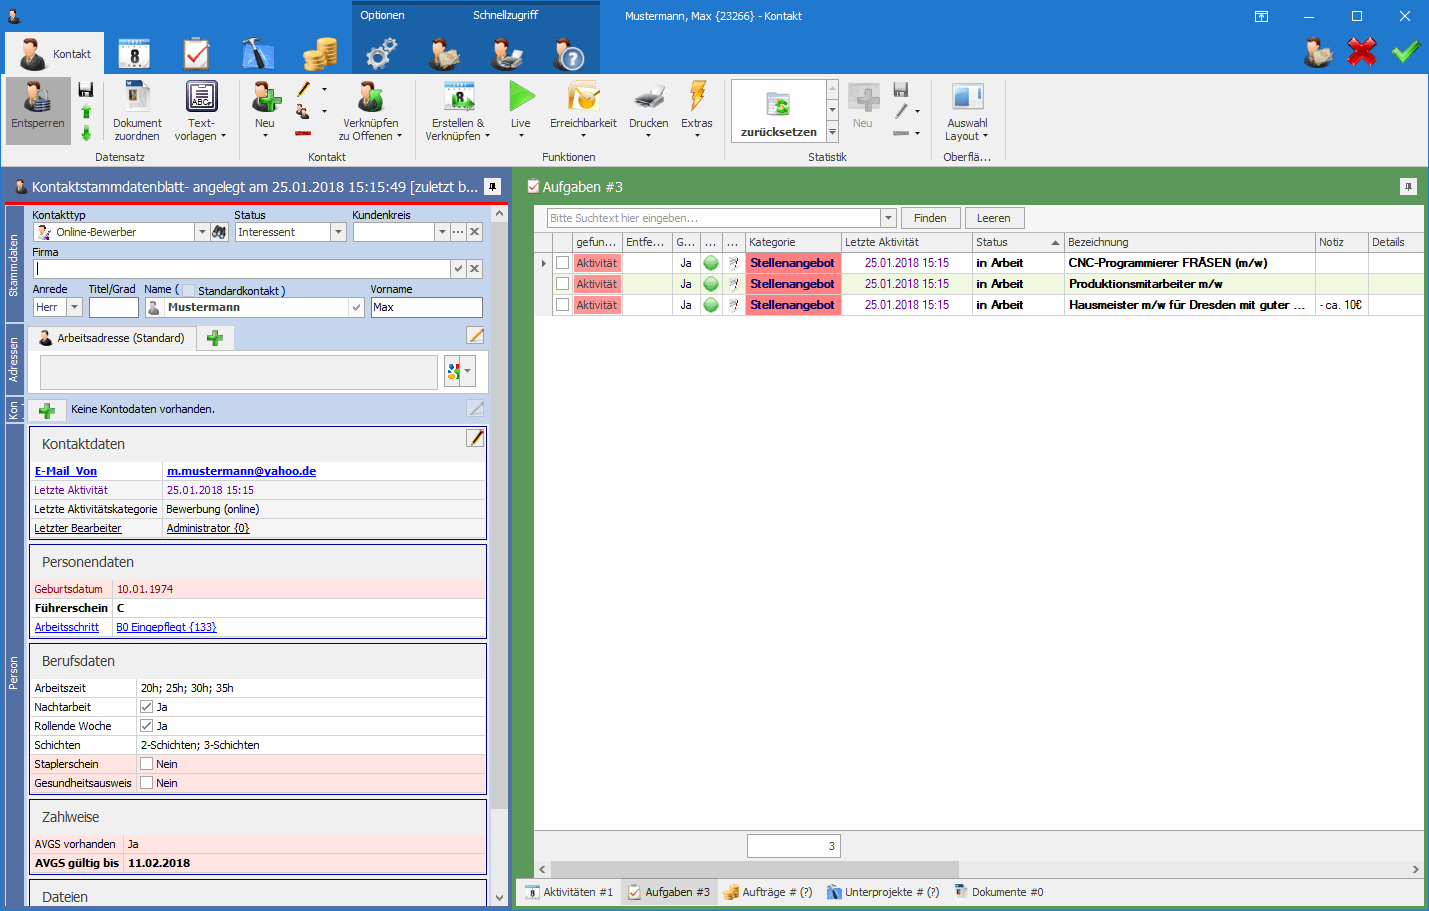Click the green plus to add Kontodaten

47,410
